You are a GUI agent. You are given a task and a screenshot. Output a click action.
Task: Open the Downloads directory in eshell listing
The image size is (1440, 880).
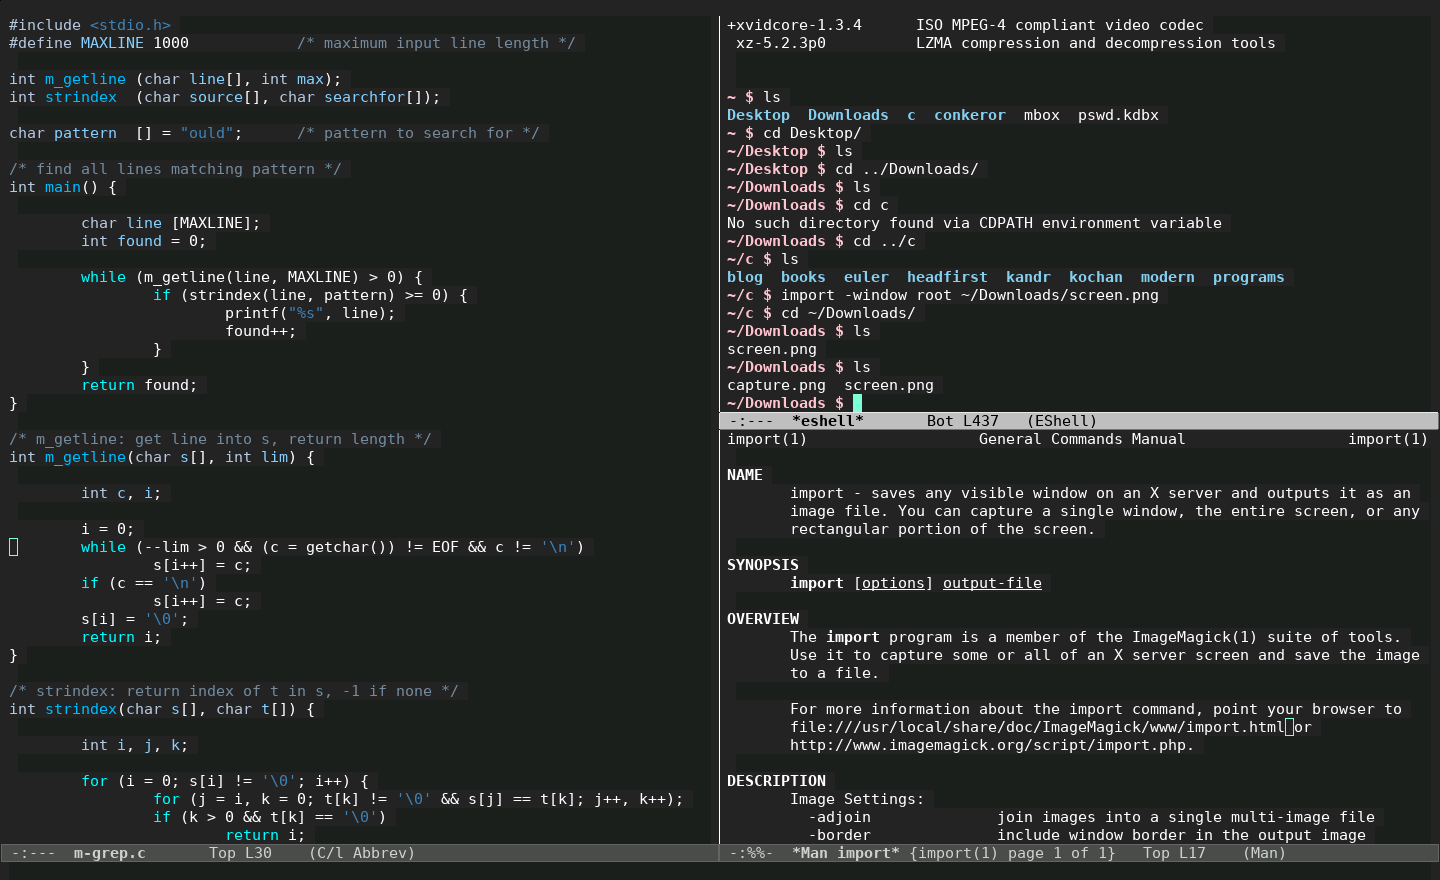point(848,115)
